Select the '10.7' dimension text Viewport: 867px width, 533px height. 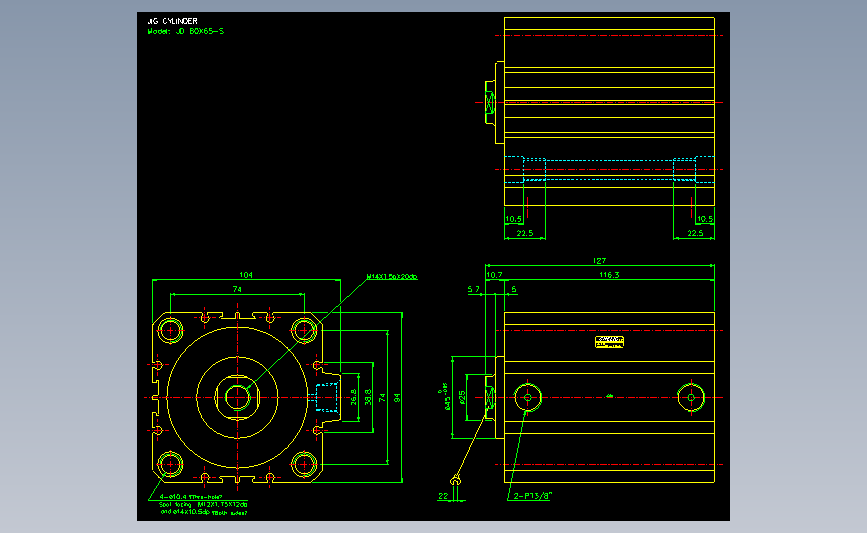click(494, 275)
